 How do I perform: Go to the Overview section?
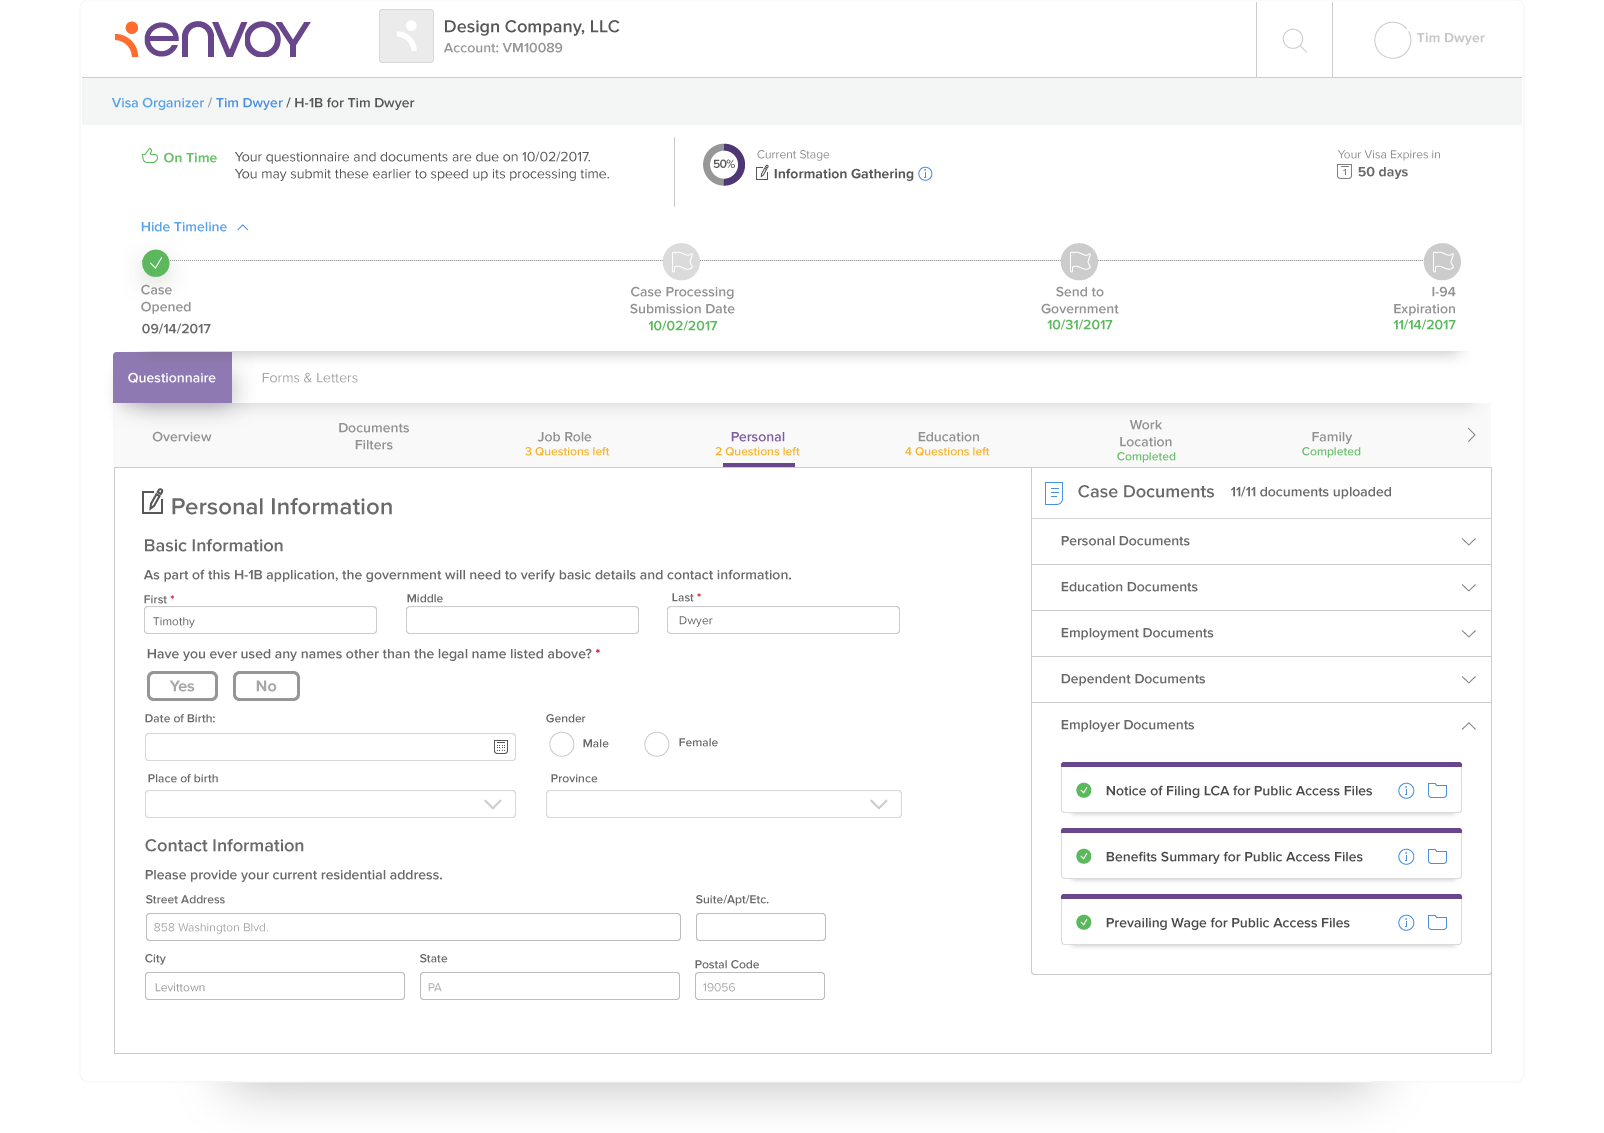182,437
